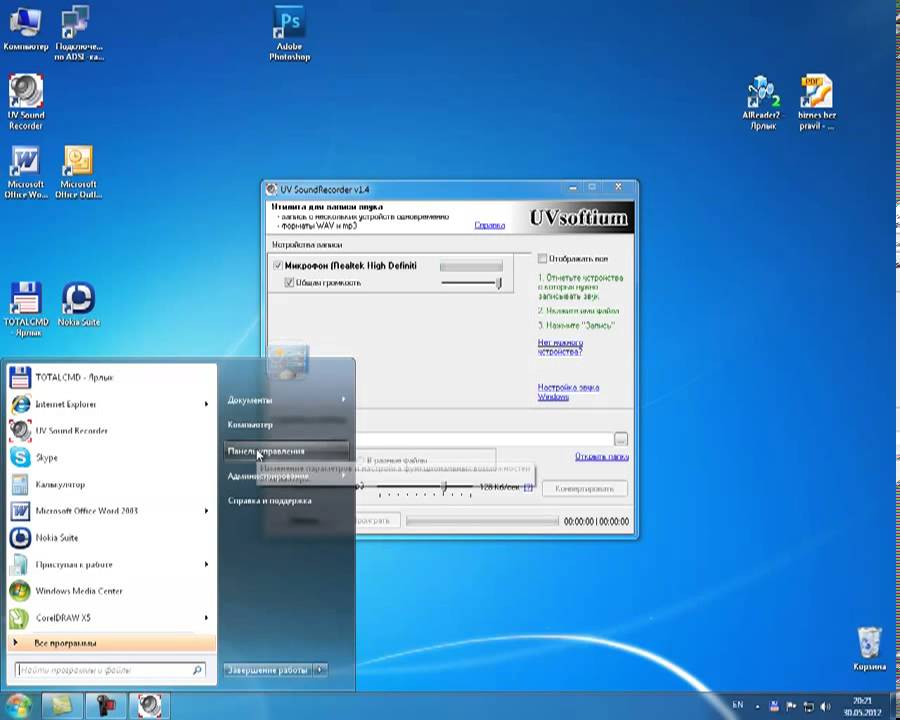
Task: Launch Nokia Suite from Start menu
Action: (x=112, y=537)
